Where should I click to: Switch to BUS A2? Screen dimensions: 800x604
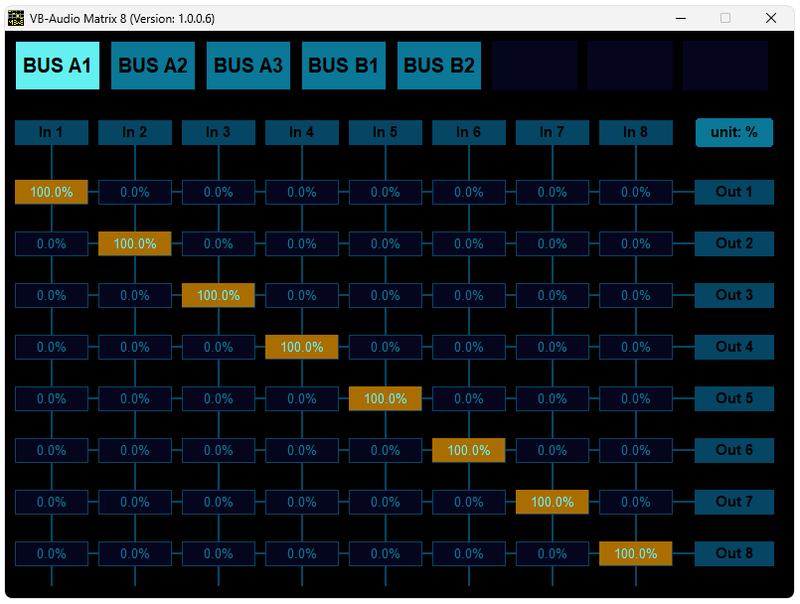pyautogui.click(x=153, y=66)
